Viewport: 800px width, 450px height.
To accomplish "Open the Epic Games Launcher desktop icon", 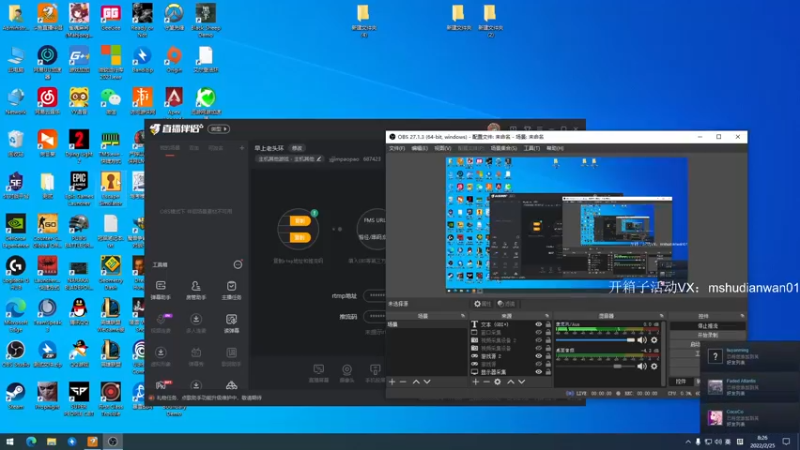I will (79, 188).
